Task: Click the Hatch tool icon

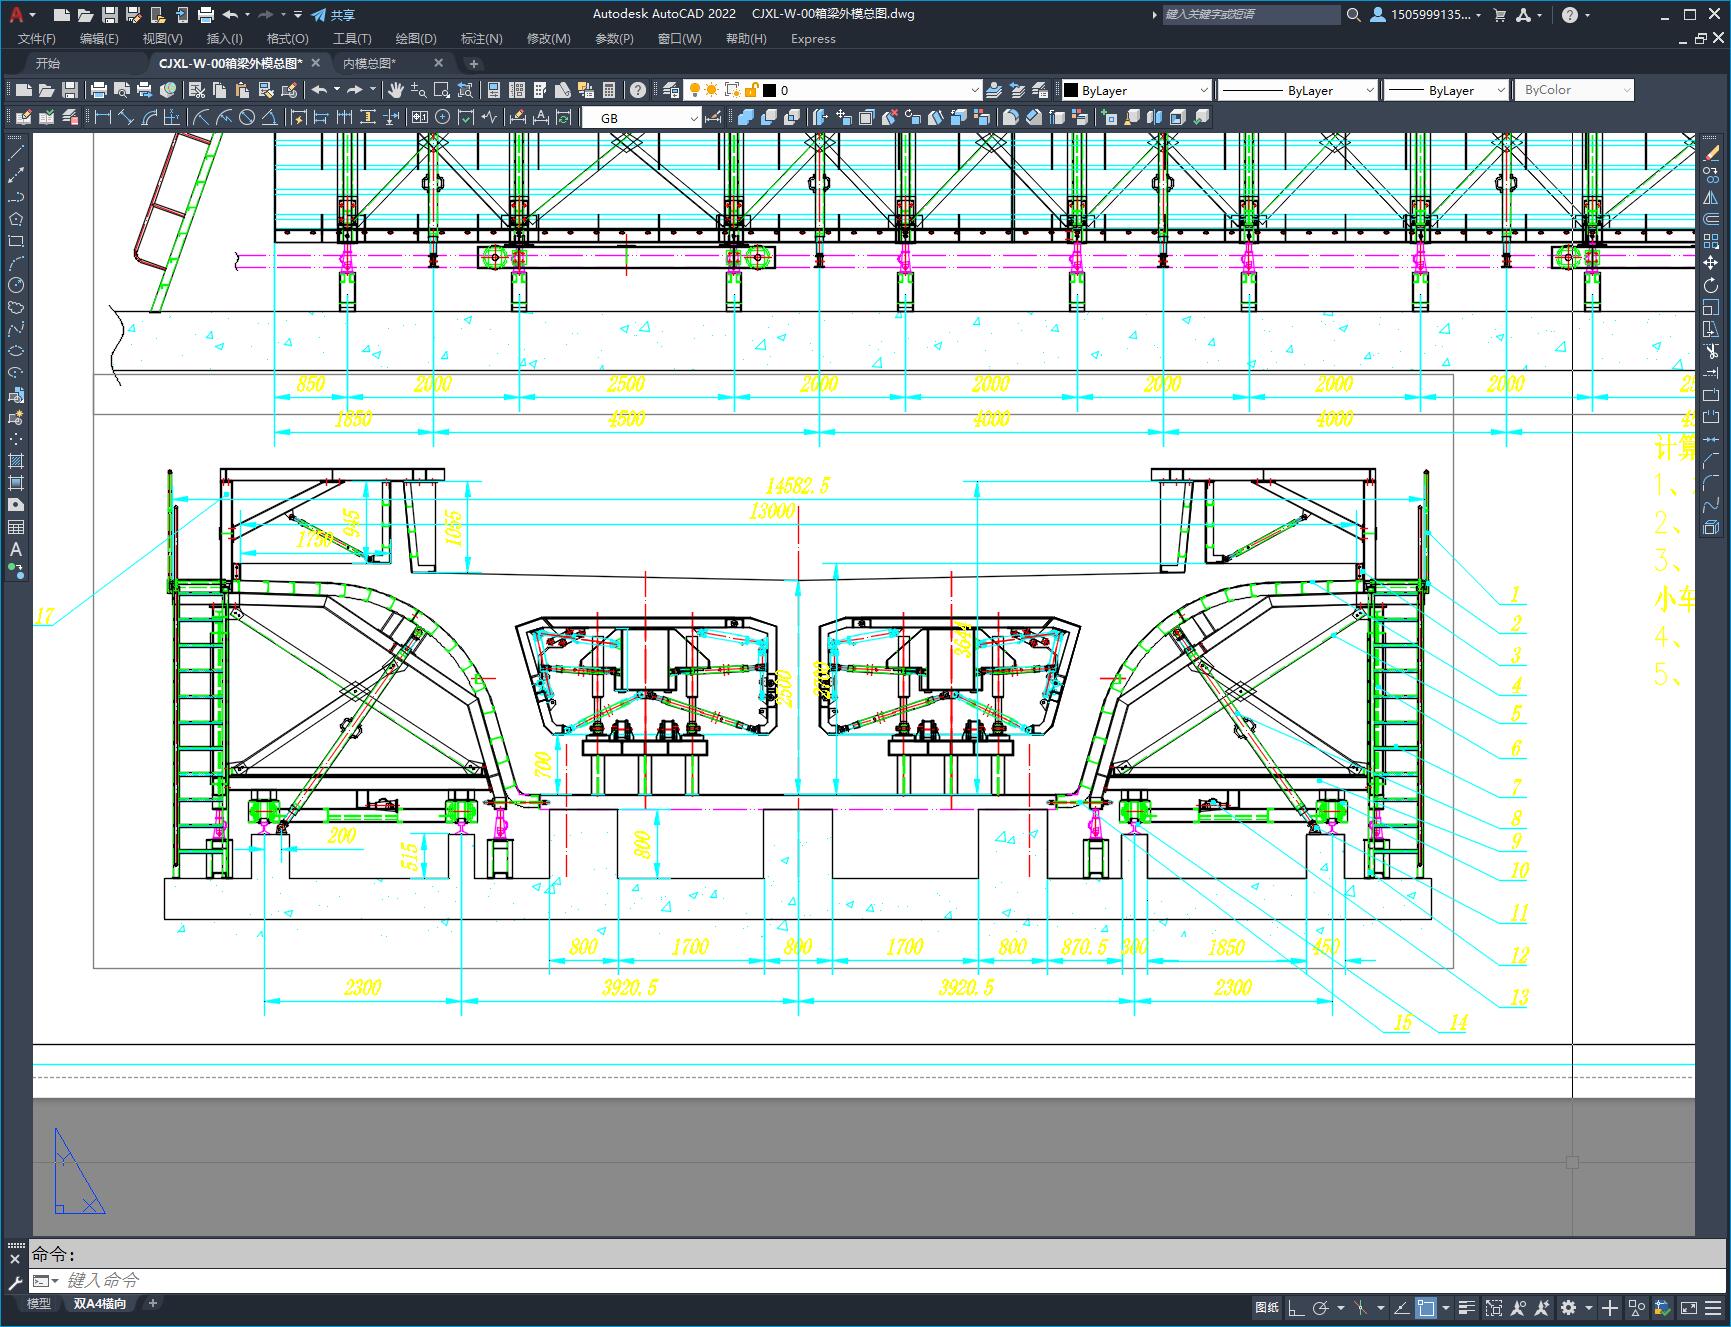Action: pyautogui.click(x=16, y=461)
